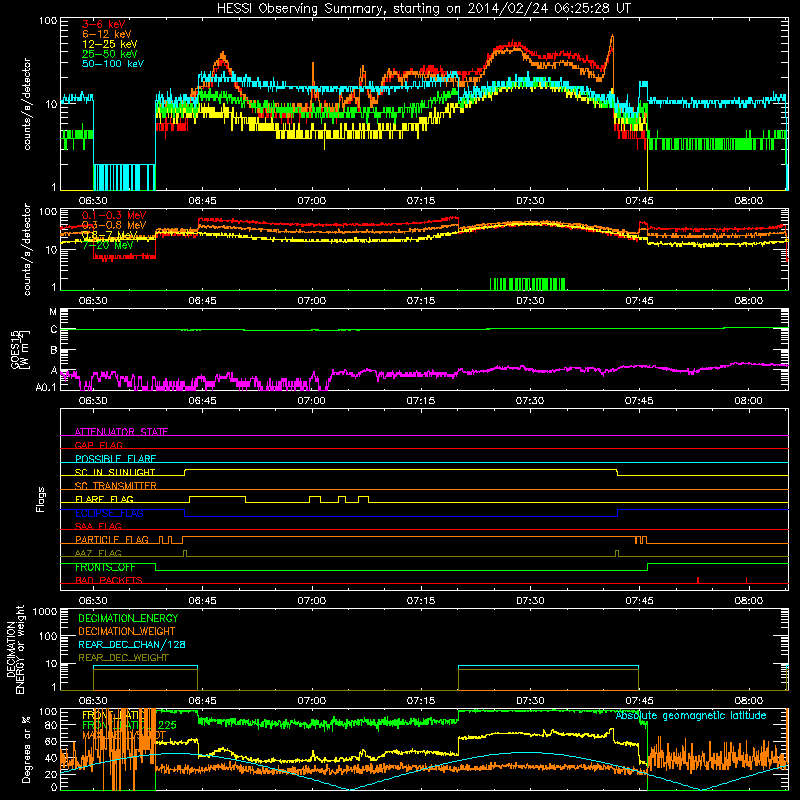
Task: Click counts/s/detector axis title of MeV panel
Action: pyautogui.click(x=27, y=249)
